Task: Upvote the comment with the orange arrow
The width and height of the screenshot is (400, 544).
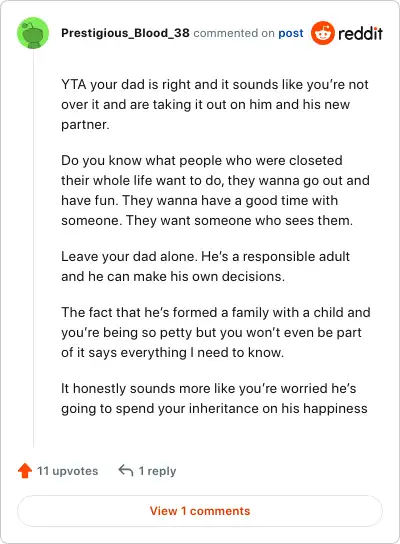Action: pyautogui.click(x=25, y=471)
